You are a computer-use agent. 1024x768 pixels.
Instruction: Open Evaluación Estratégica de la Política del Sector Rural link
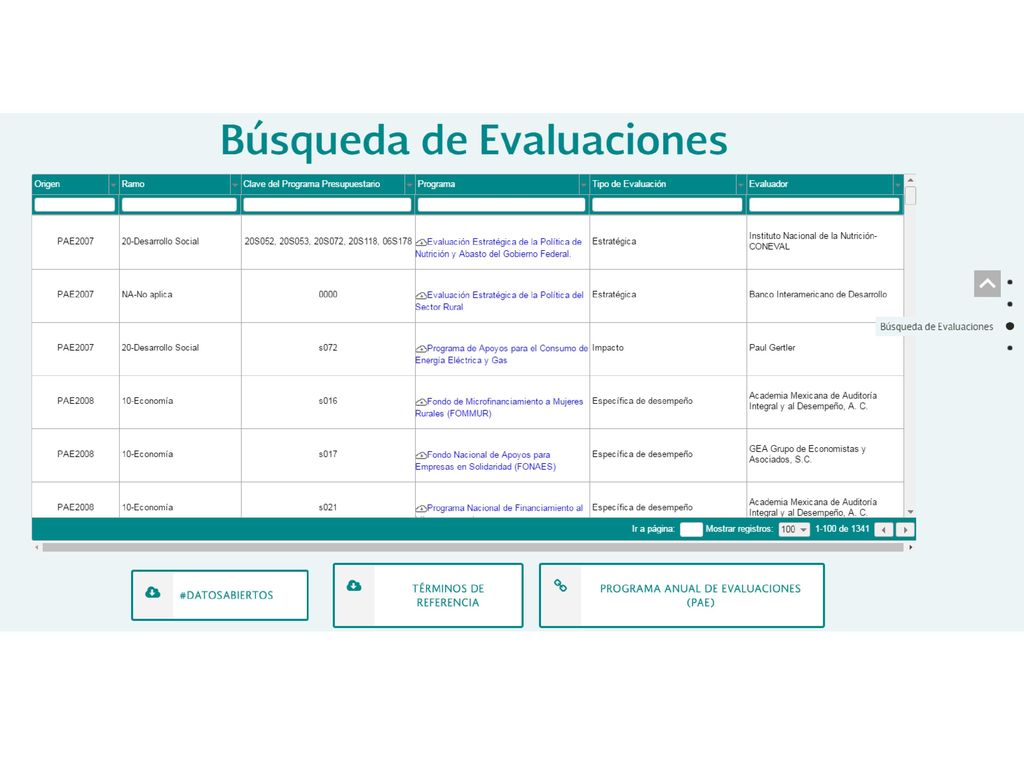click(500, 301)
